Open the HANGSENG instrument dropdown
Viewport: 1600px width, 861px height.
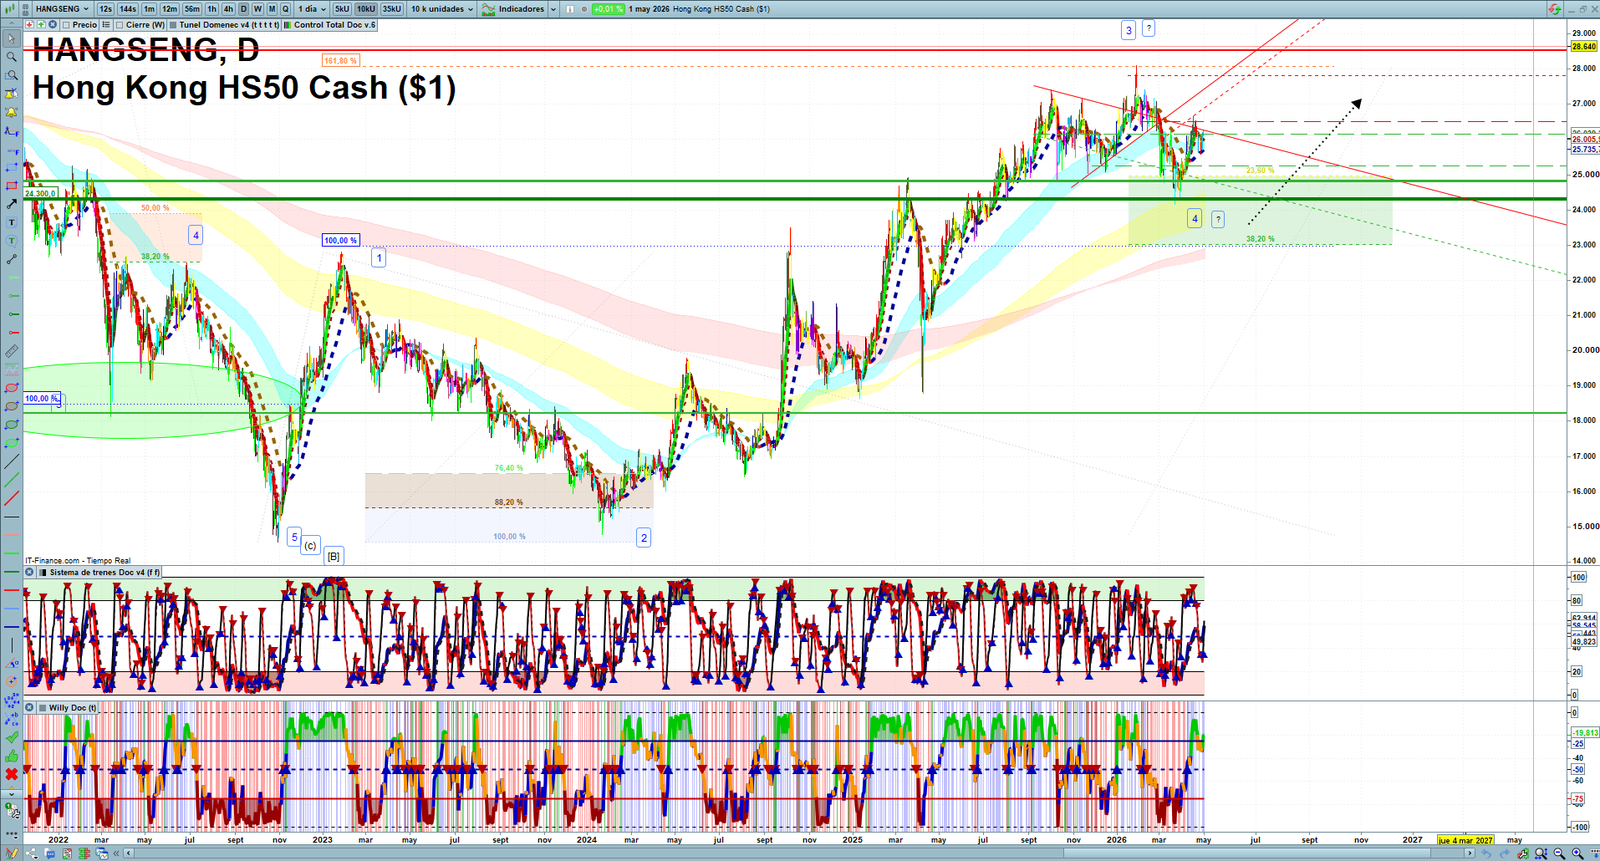tap(62, 9)
